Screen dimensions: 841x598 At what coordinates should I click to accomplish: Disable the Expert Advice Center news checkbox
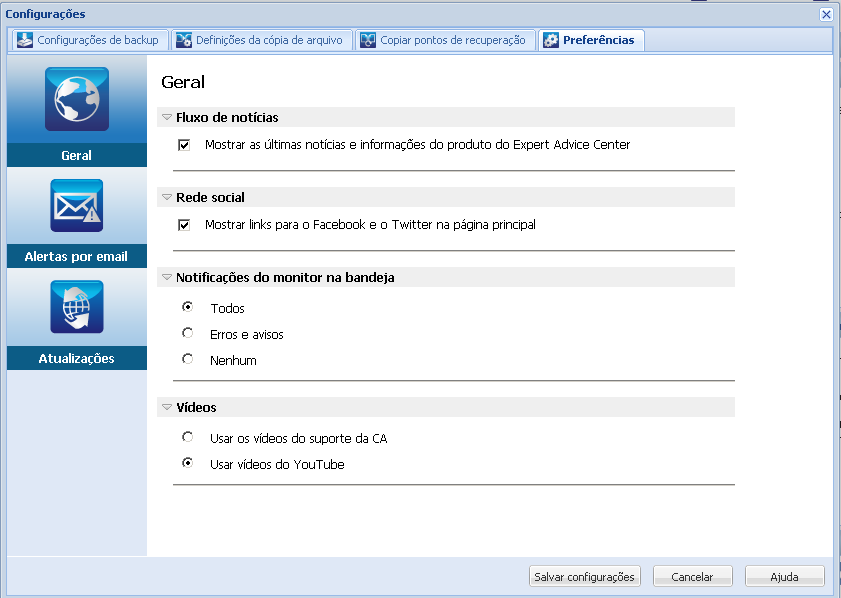coord(184,145)
